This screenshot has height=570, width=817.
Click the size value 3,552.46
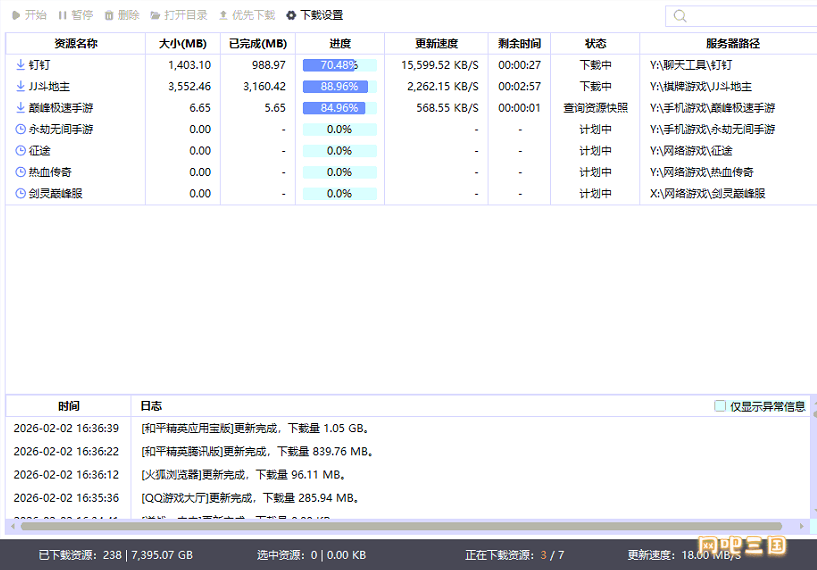pyautogui.click(x=190, y=86)
